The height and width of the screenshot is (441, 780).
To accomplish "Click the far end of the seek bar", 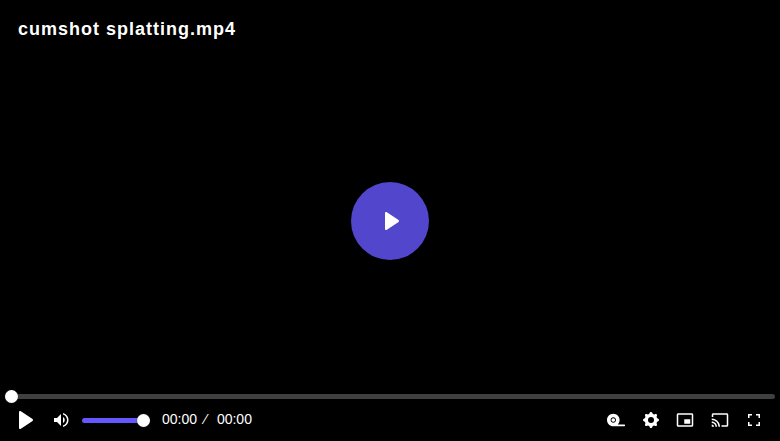I will point(772,396).
